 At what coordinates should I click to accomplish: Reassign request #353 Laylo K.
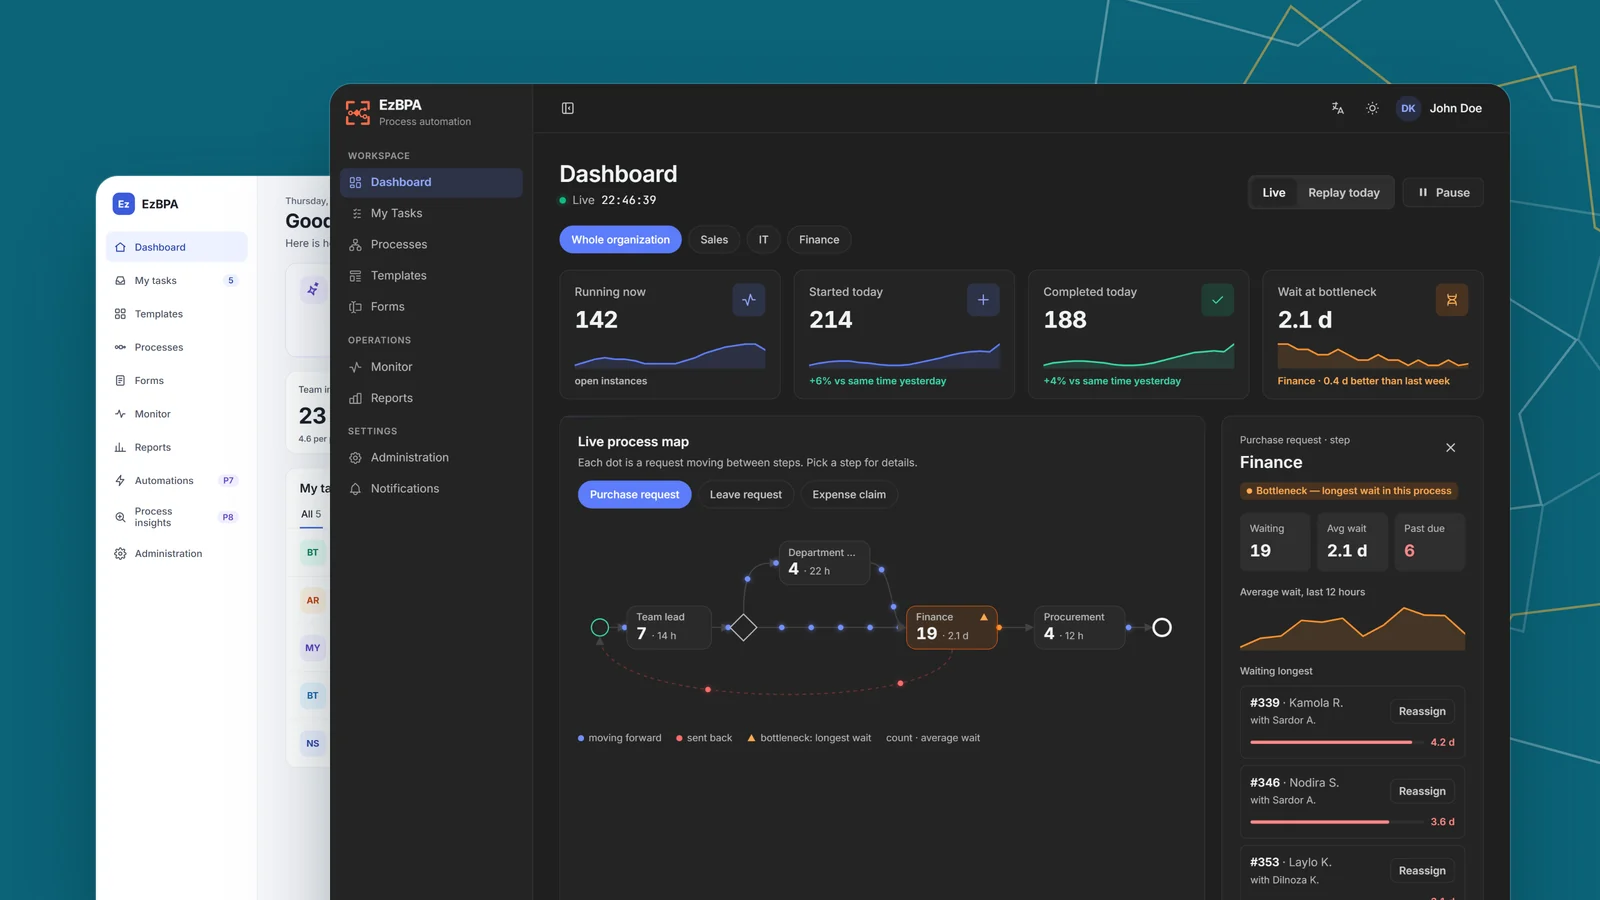tap(1422, 871)
